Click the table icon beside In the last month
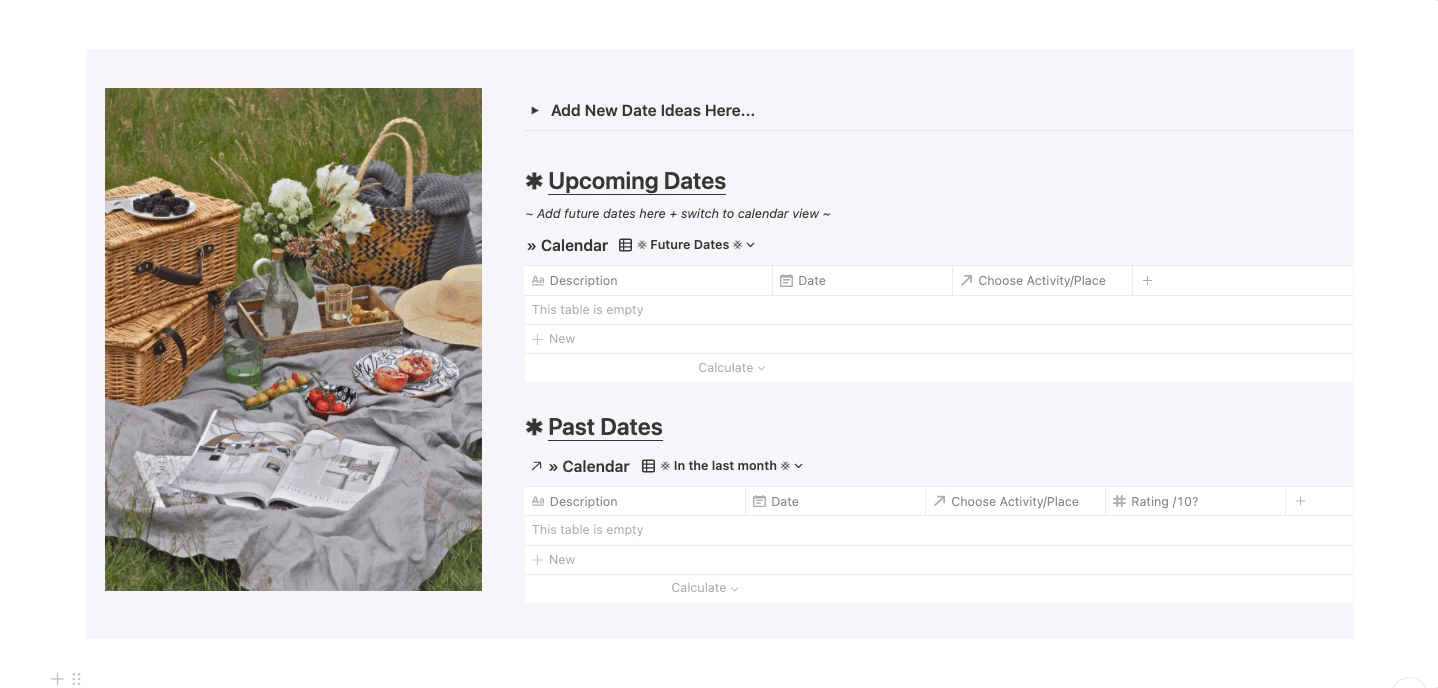Screen dimensions: 1438x688 tap(648, 466)
